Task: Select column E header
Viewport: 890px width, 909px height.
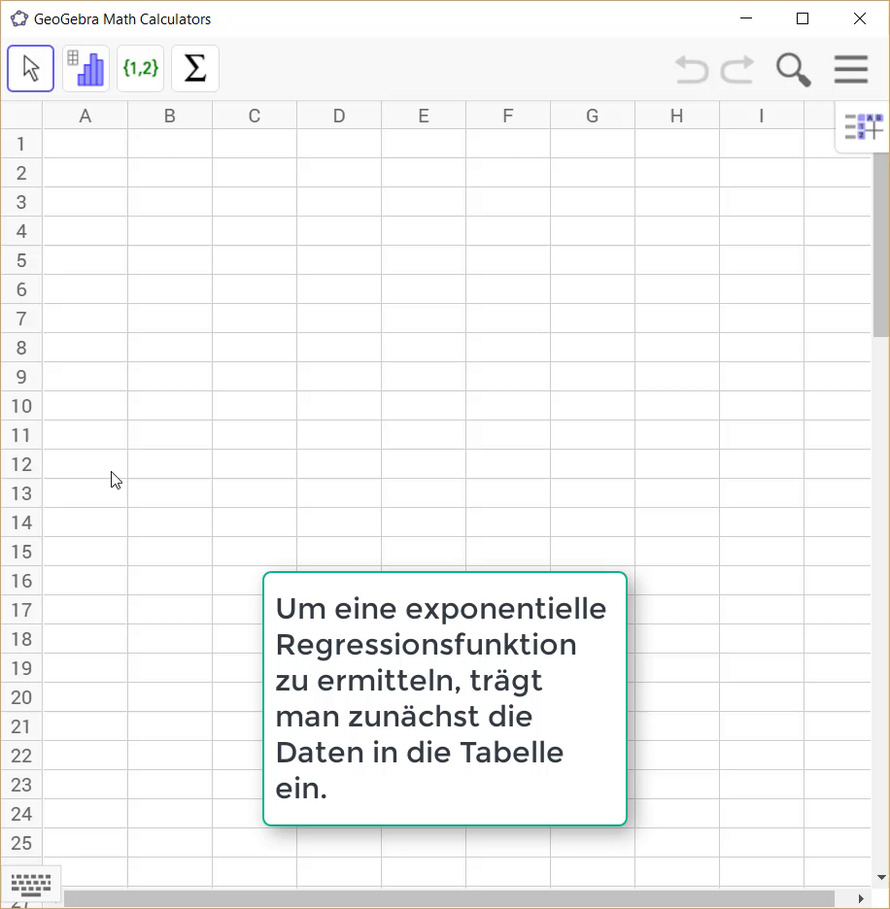Action: [423, 116]
